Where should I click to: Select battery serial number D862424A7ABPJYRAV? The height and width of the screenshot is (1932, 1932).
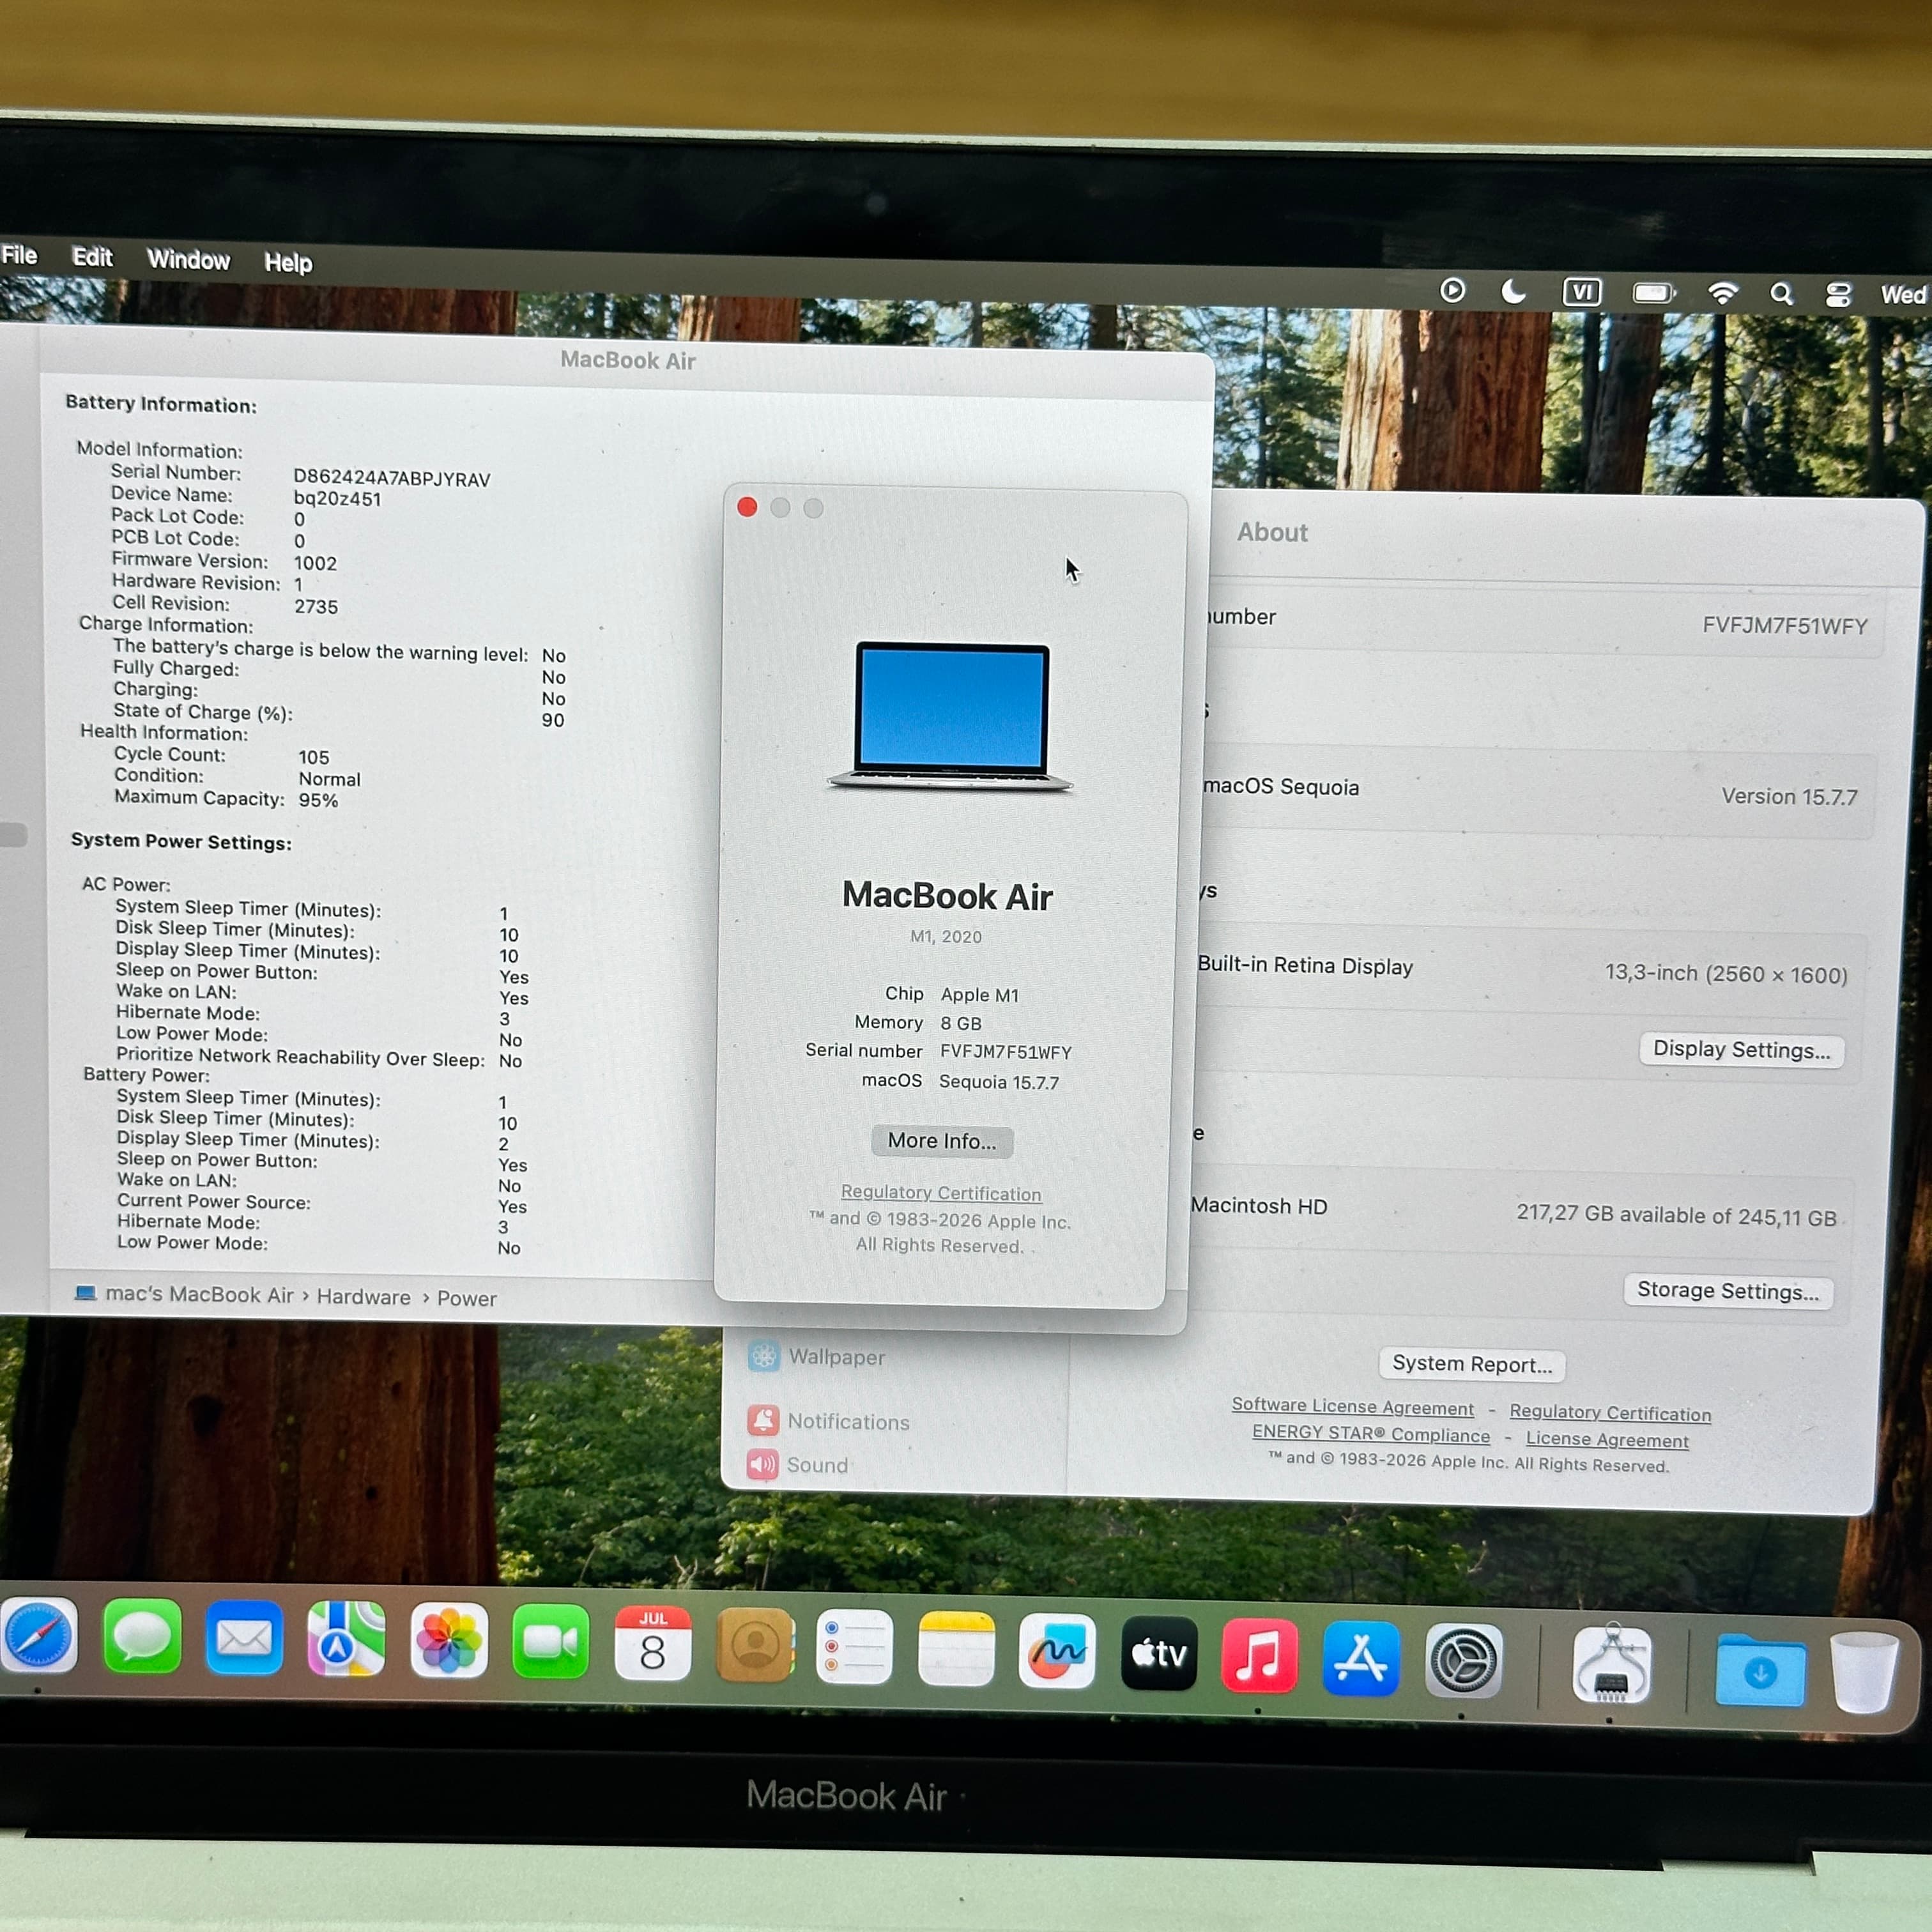[392, 479]
